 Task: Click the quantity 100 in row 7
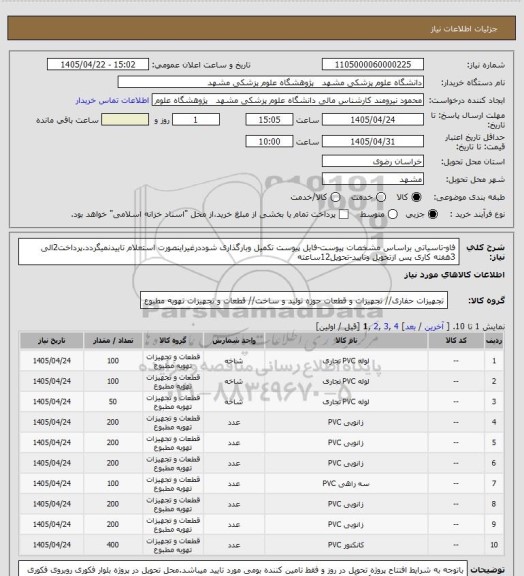coord(113,483)
